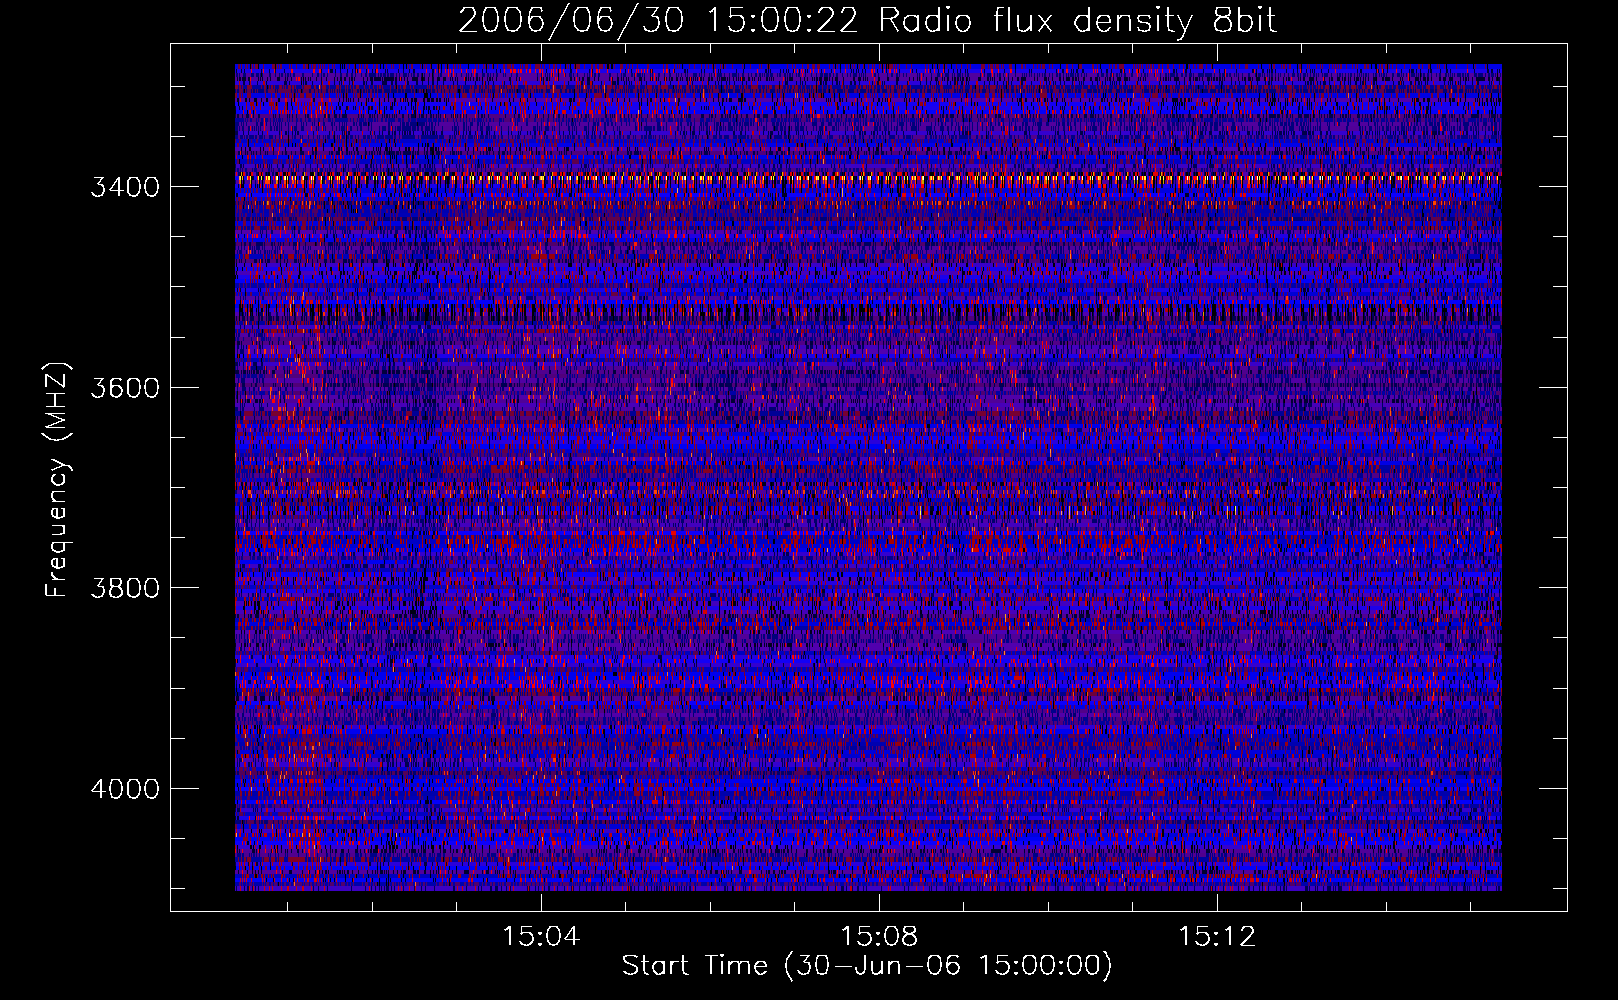Click the plot title '2006/06/30 15:00:22 Radio flux density 8bit'

(867, 20)
